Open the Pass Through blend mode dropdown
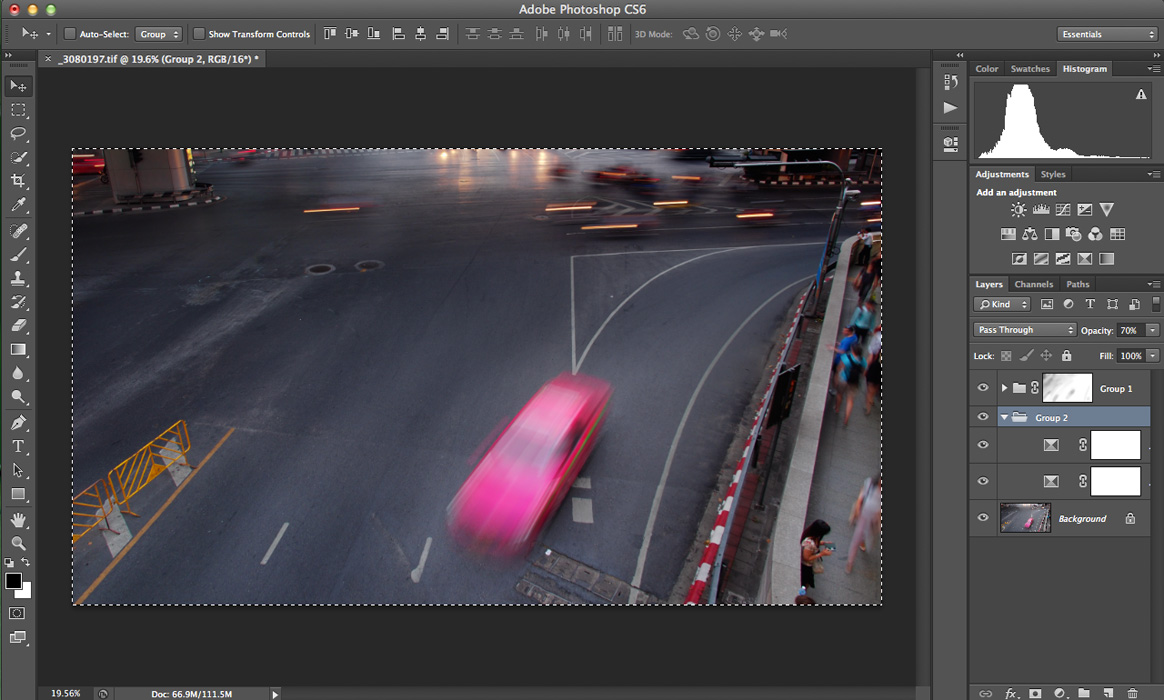This screenshot has height=700, width=1164. click(1024, 330)
